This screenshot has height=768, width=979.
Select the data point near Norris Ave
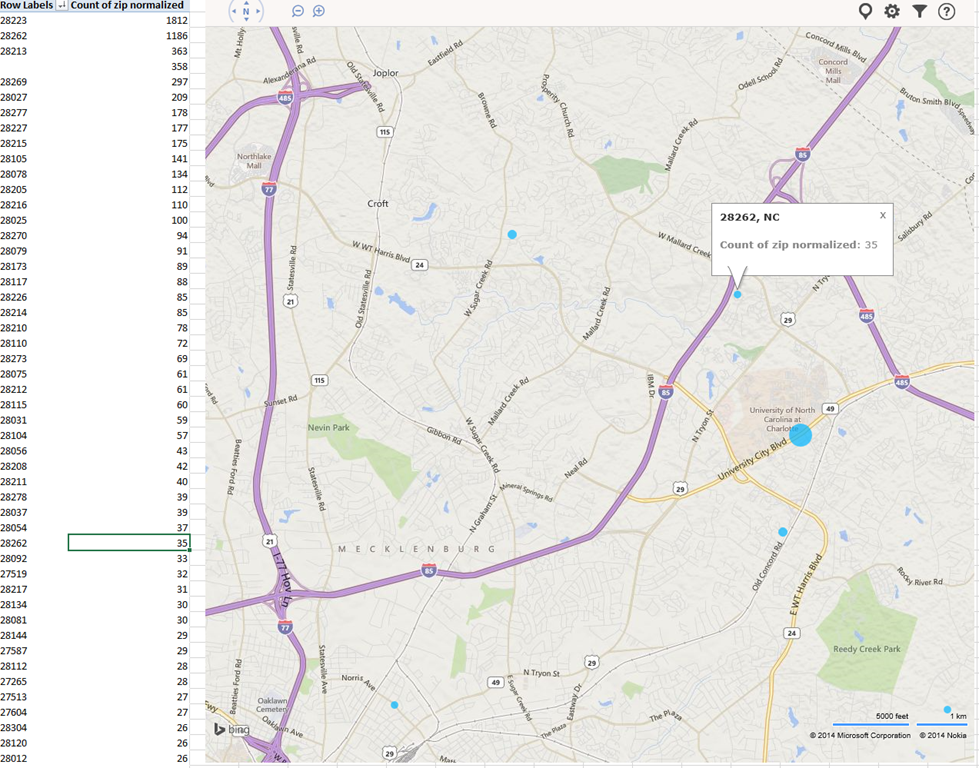click(x=394, y=705)
